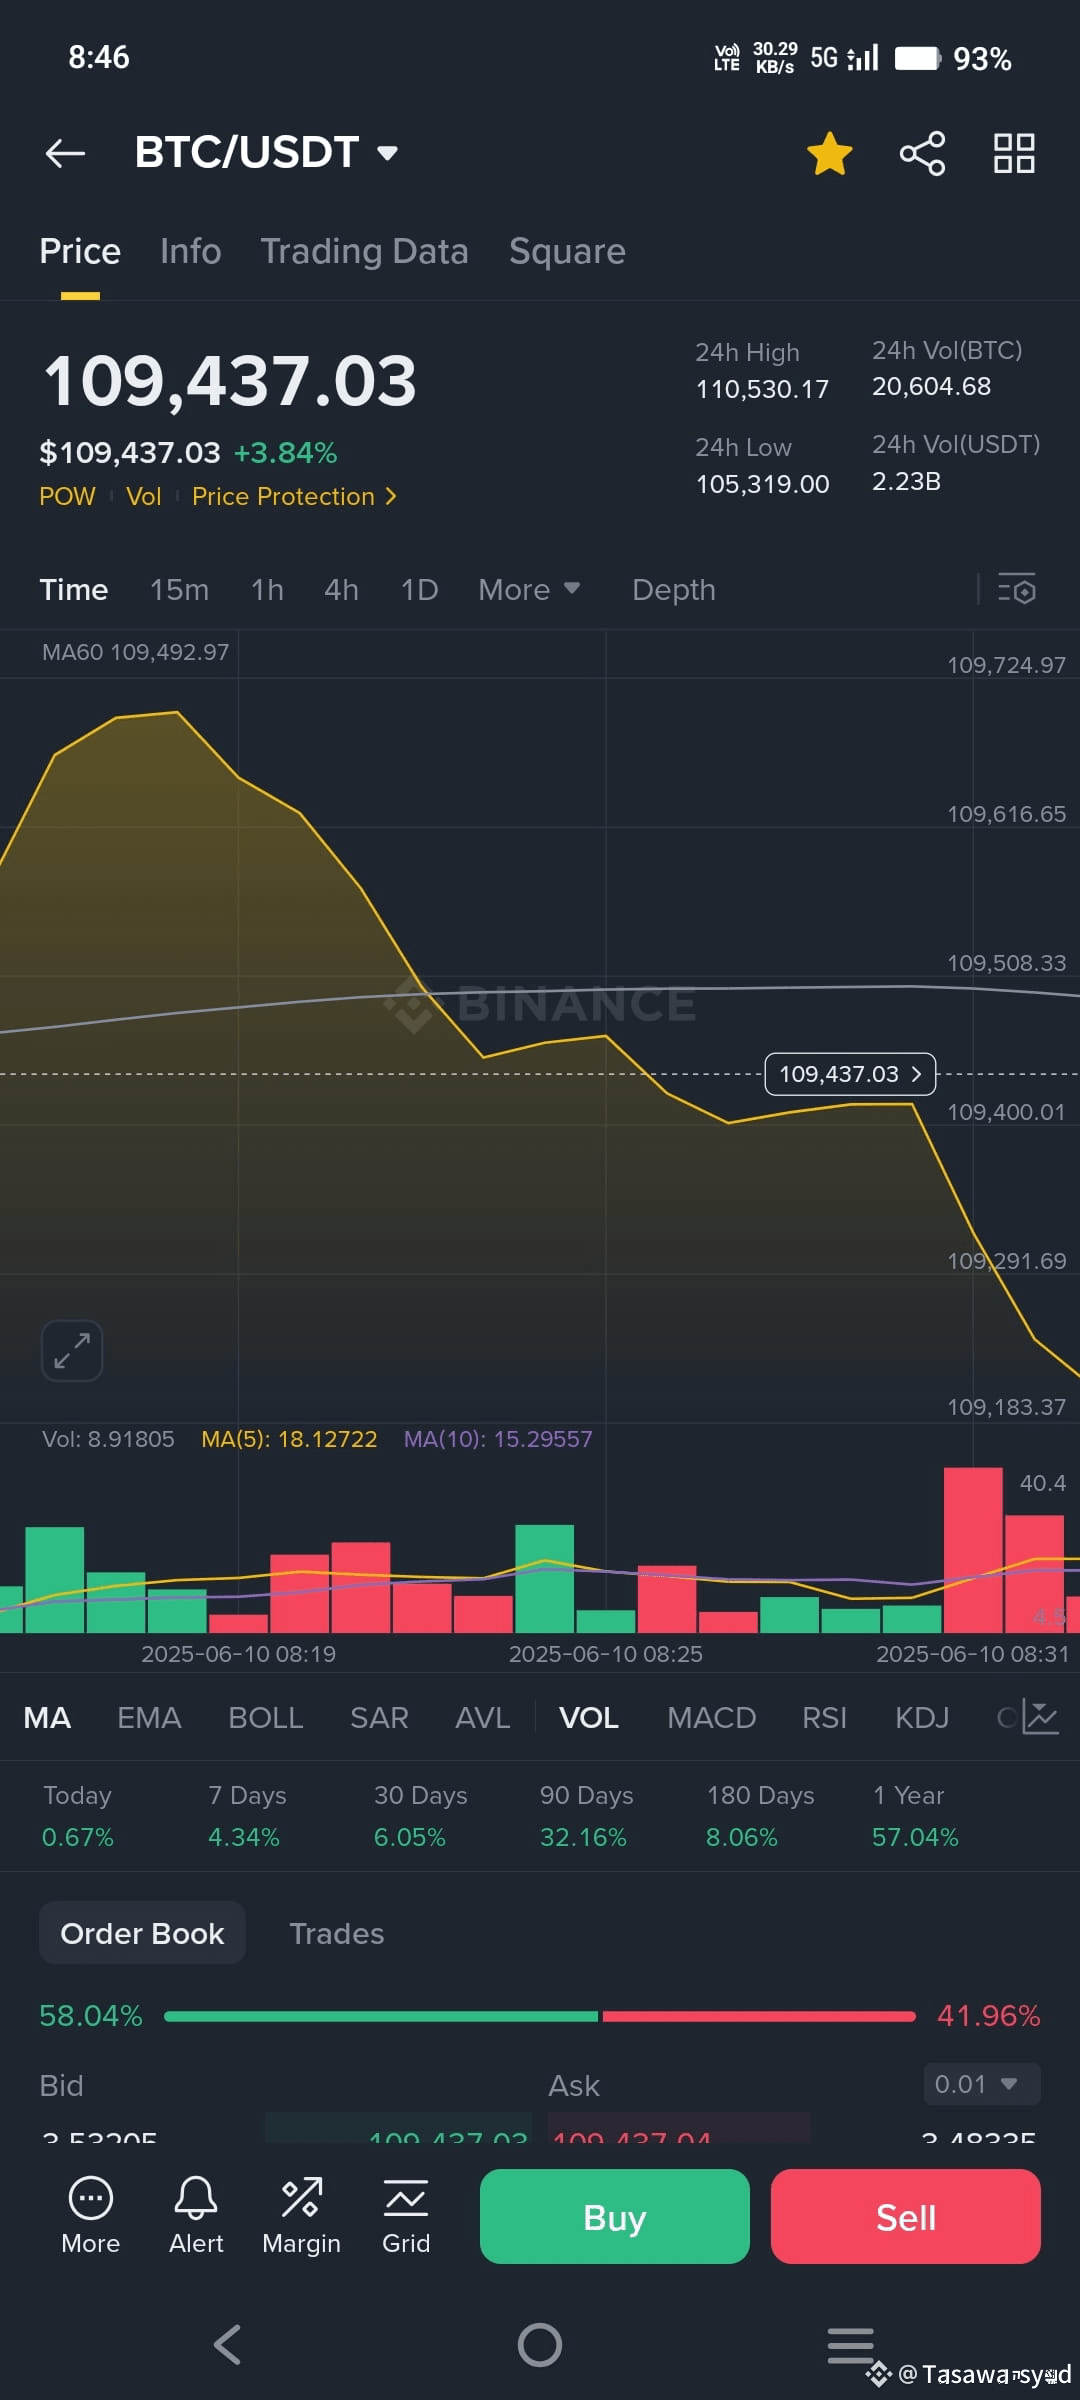Tap the 7 Days 4.34% performance value
1080x2400 pixels.
coord(243,1837)
